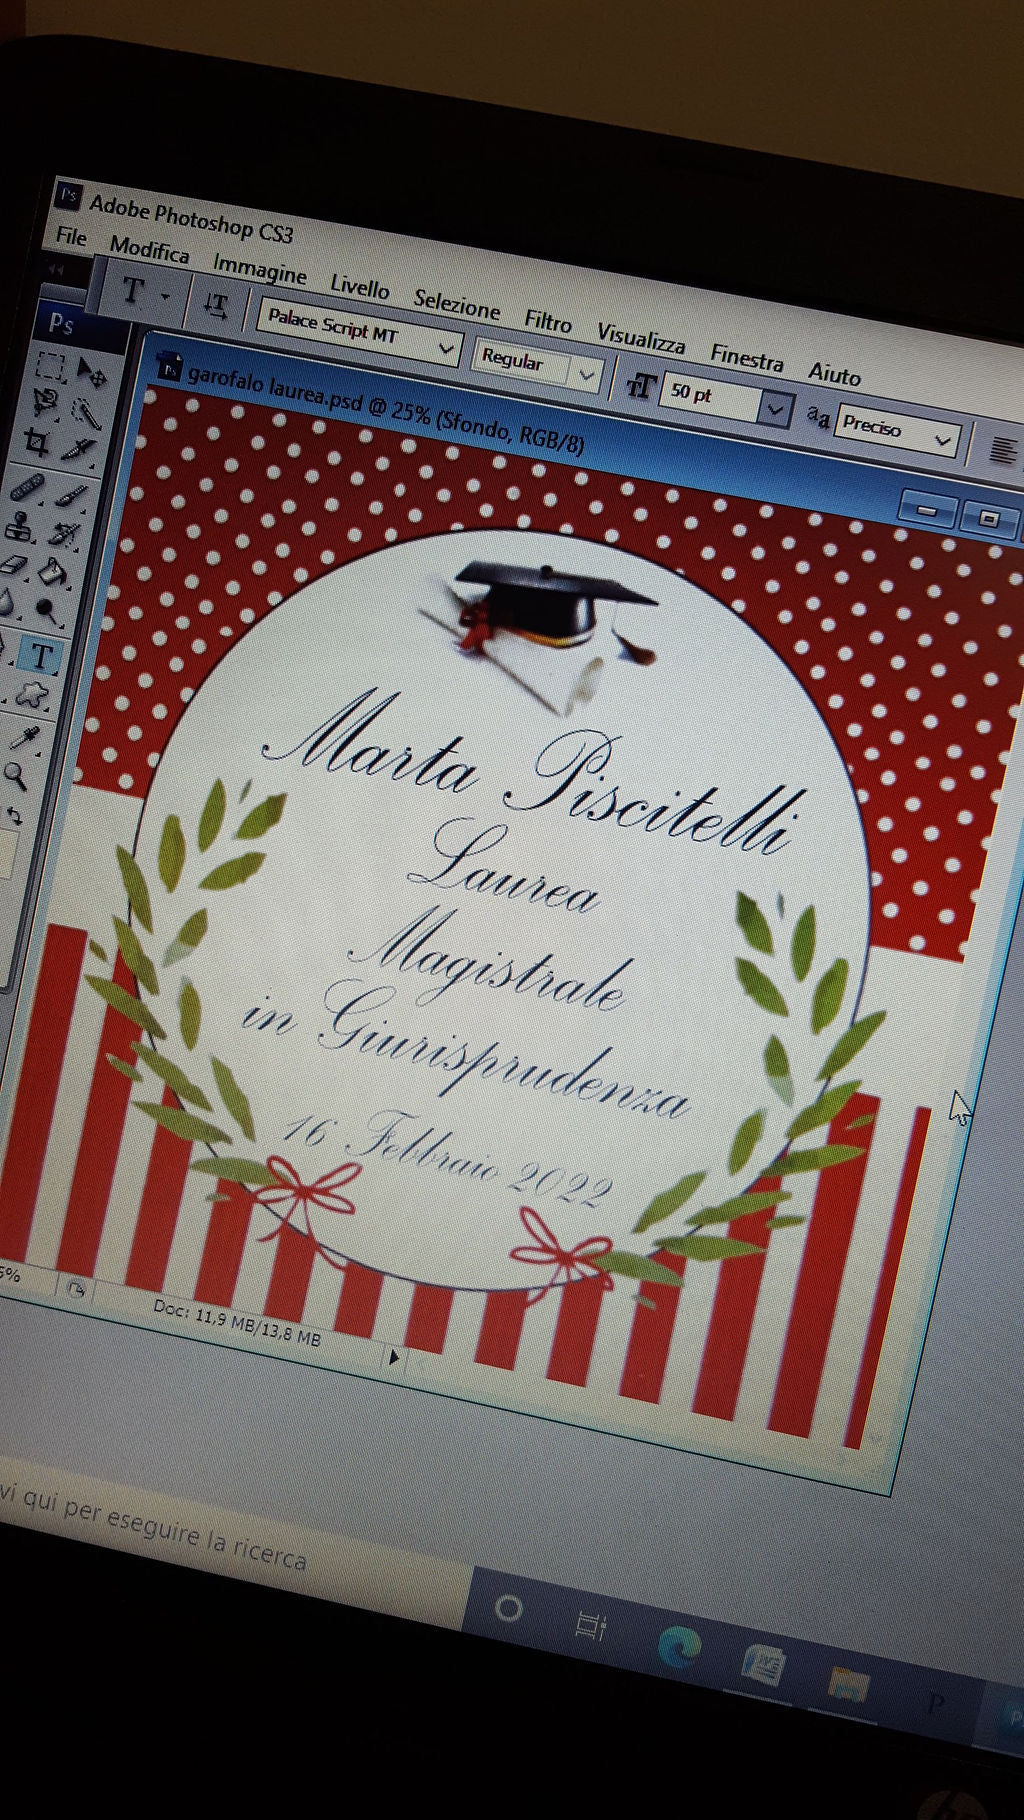
Task: Click the status bar info arrow
Action: coord(394,1357)
